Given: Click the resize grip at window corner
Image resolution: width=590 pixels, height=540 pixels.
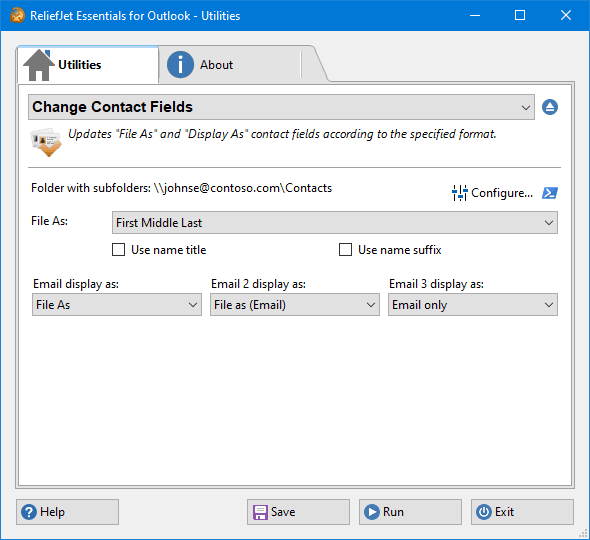Looking at the screenshot, I should 583,533.
